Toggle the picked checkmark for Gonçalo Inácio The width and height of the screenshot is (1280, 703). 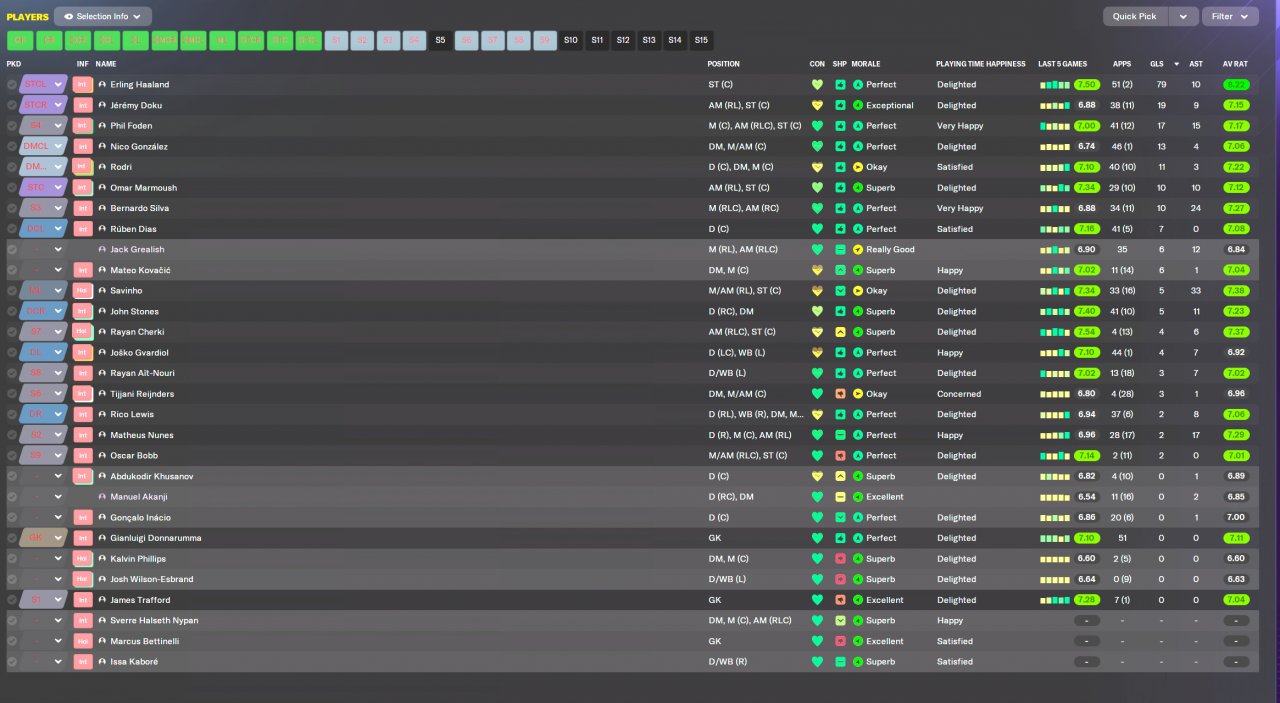(x=12, y=518)
